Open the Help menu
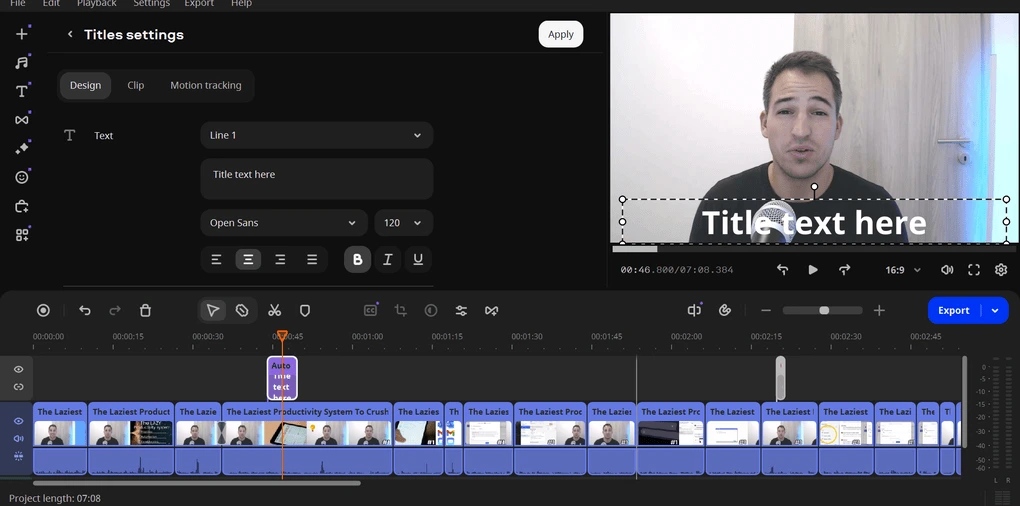Viewport: 1020px width, 506px height. (241, 3)
